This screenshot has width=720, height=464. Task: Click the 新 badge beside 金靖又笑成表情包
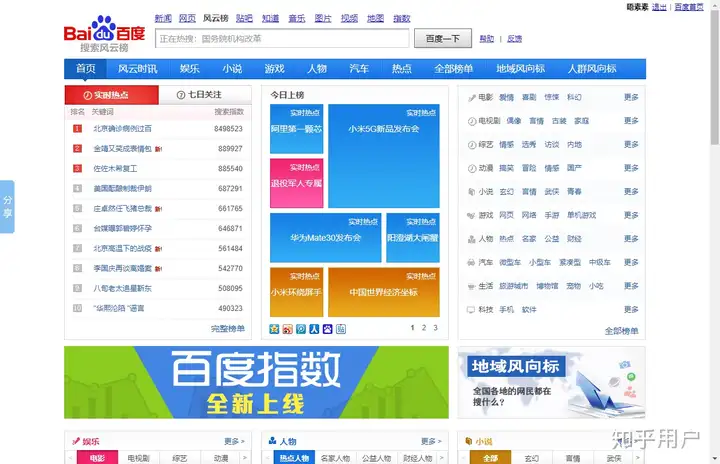coord(158,149)
